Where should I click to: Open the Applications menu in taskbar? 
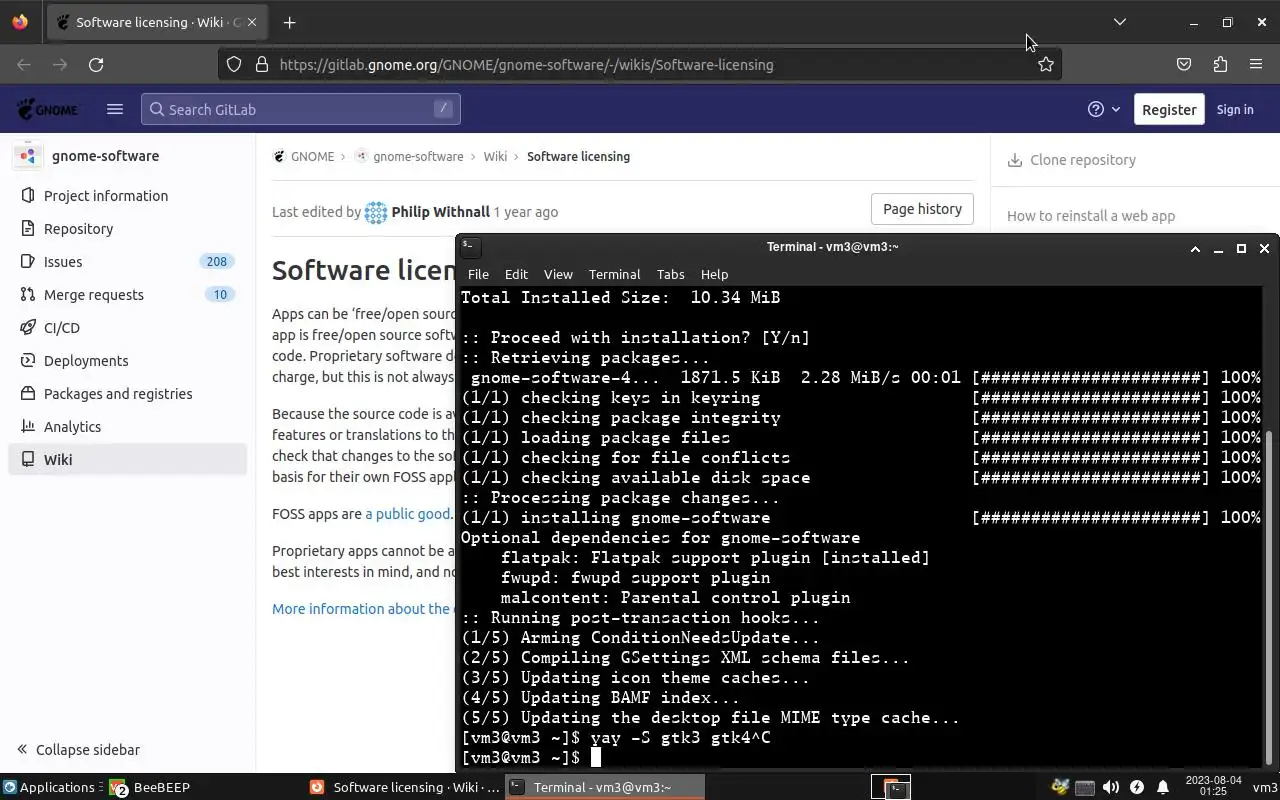49,787
